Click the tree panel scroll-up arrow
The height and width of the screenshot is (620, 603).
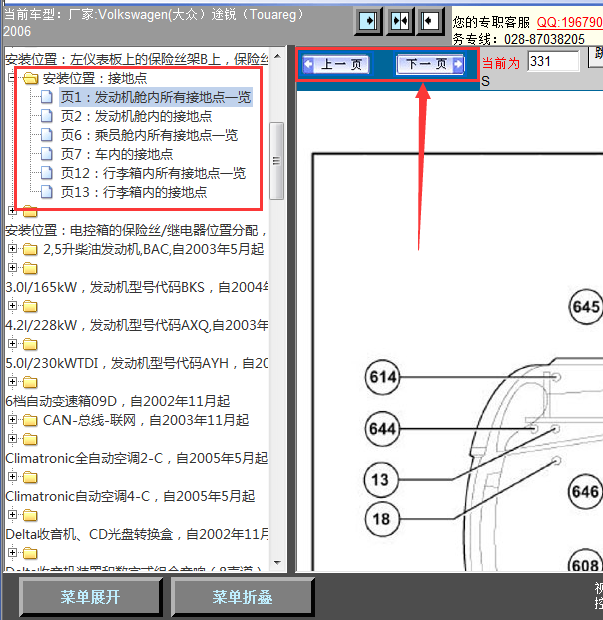point(277,56)
